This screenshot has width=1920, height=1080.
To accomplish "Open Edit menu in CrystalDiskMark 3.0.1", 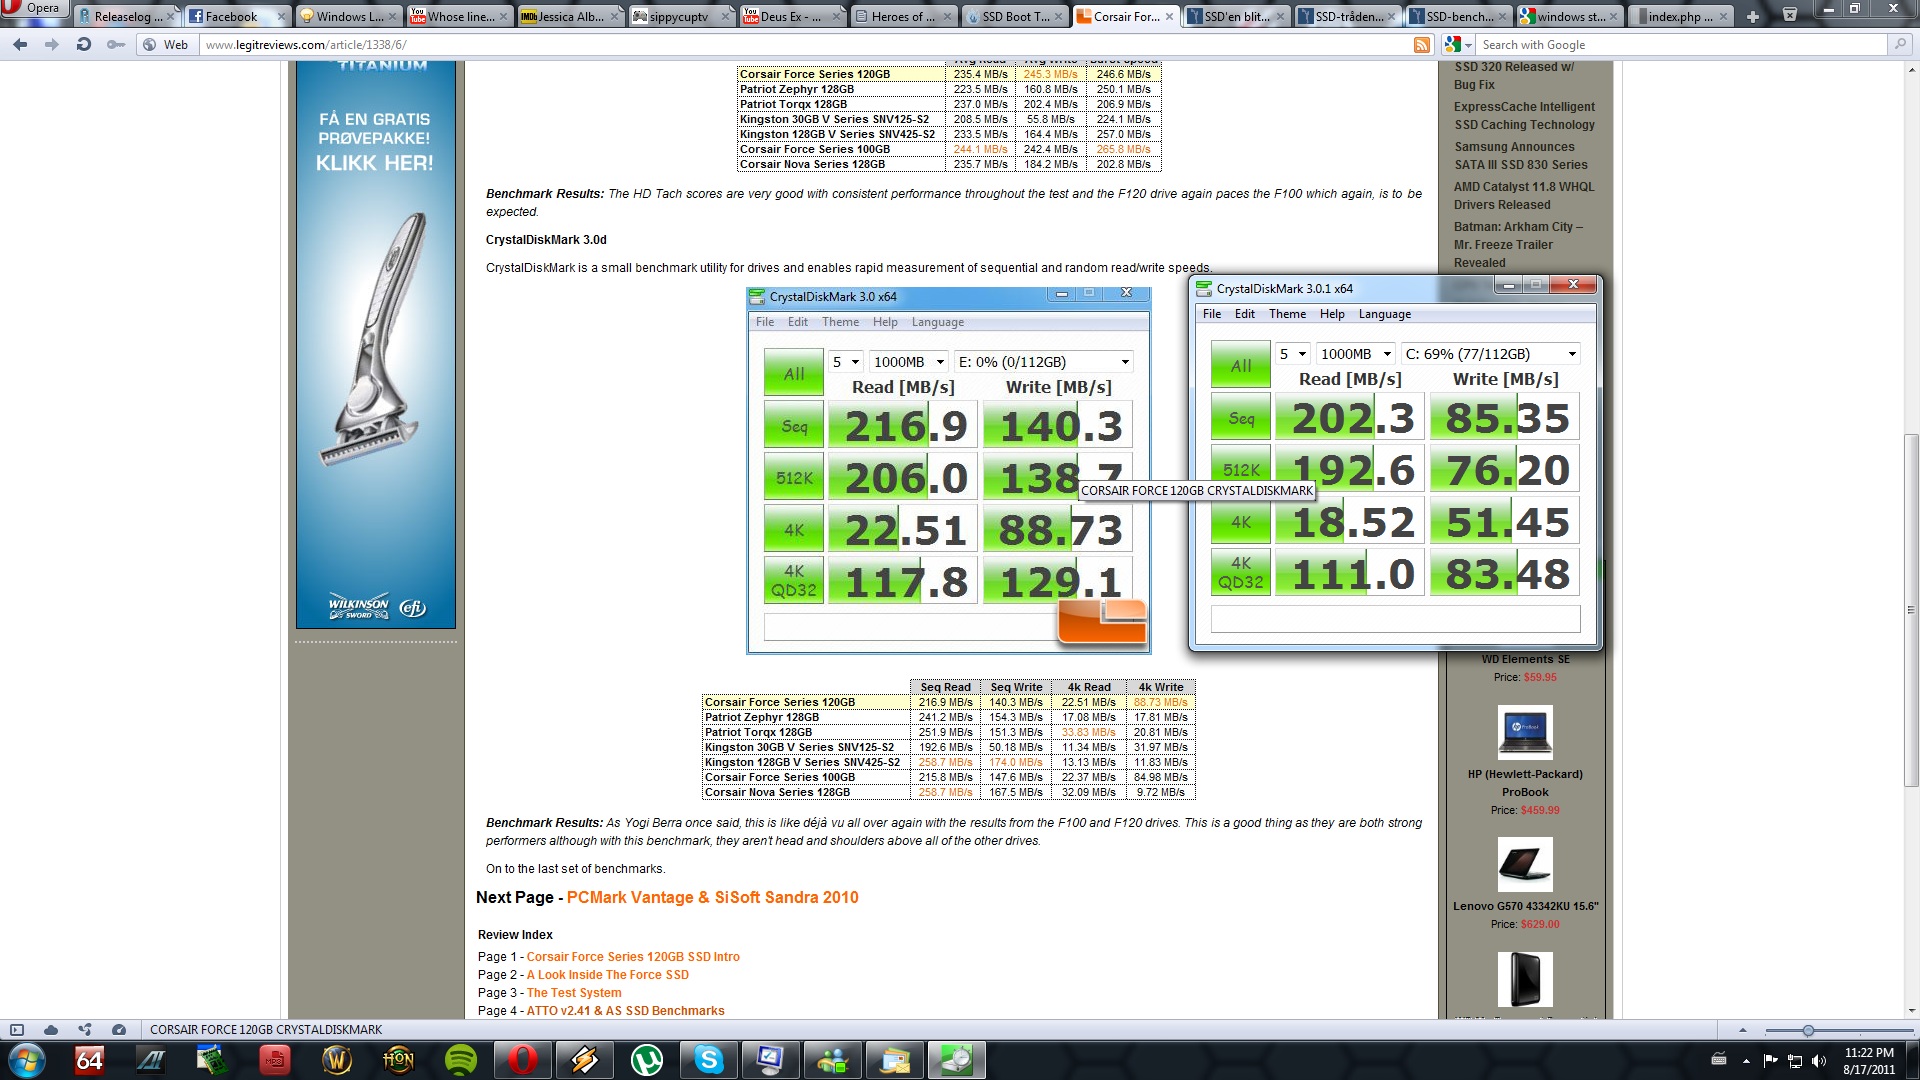I will pos(1245,314).
